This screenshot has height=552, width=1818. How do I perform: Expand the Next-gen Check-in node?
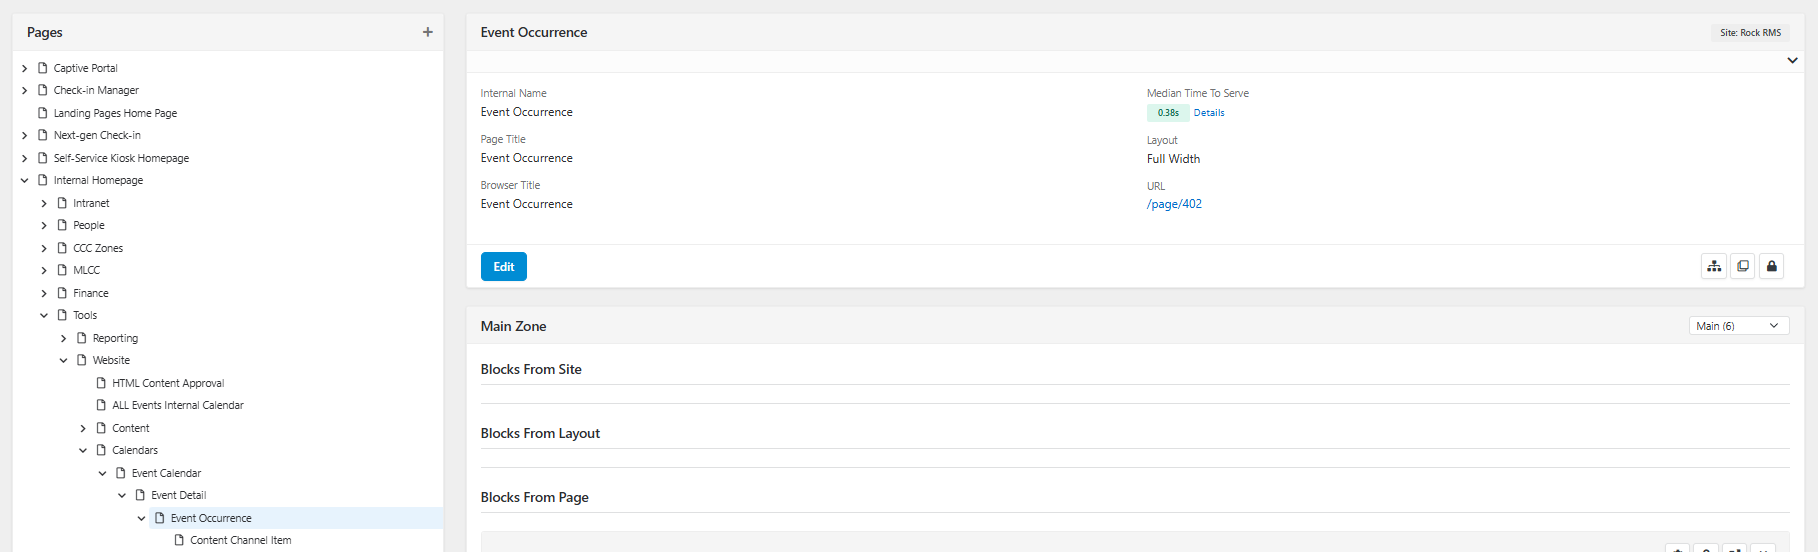coord(25,135)
